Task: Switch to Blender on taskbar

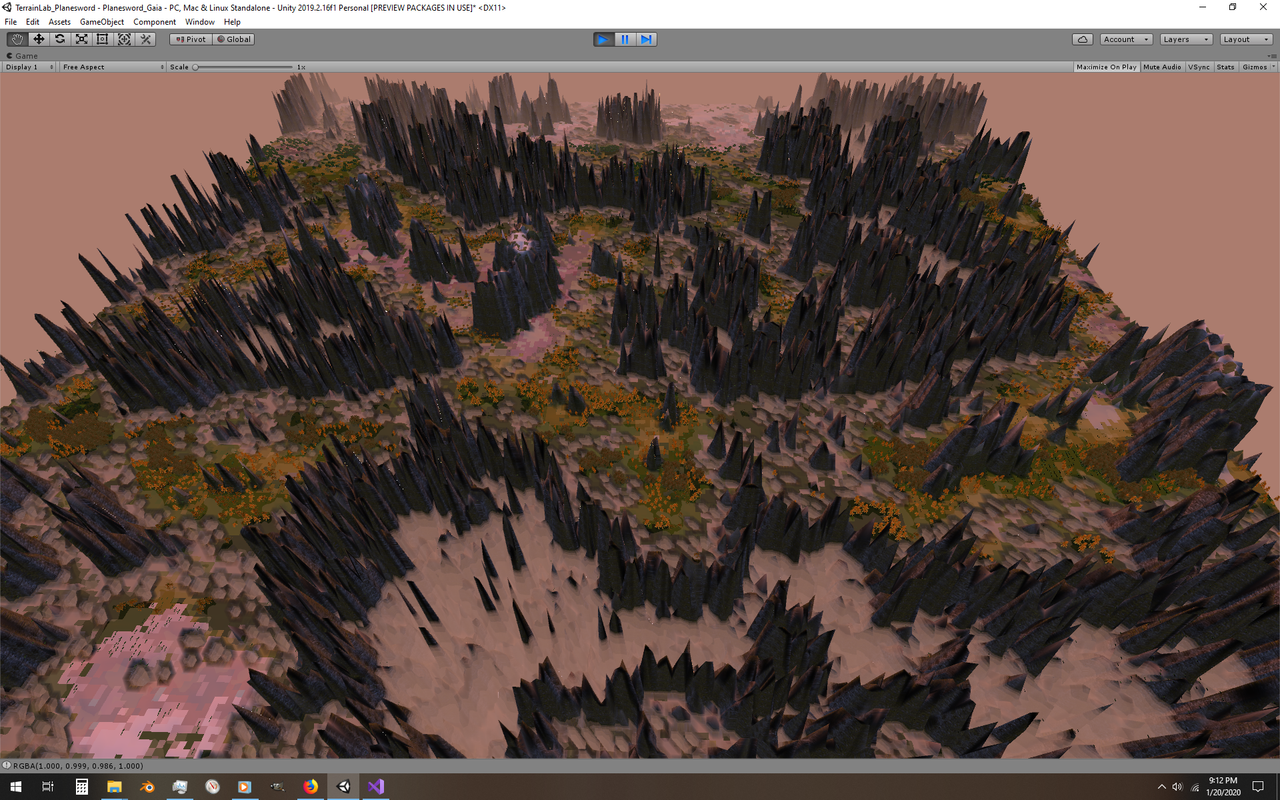Action: click(147, 787)
